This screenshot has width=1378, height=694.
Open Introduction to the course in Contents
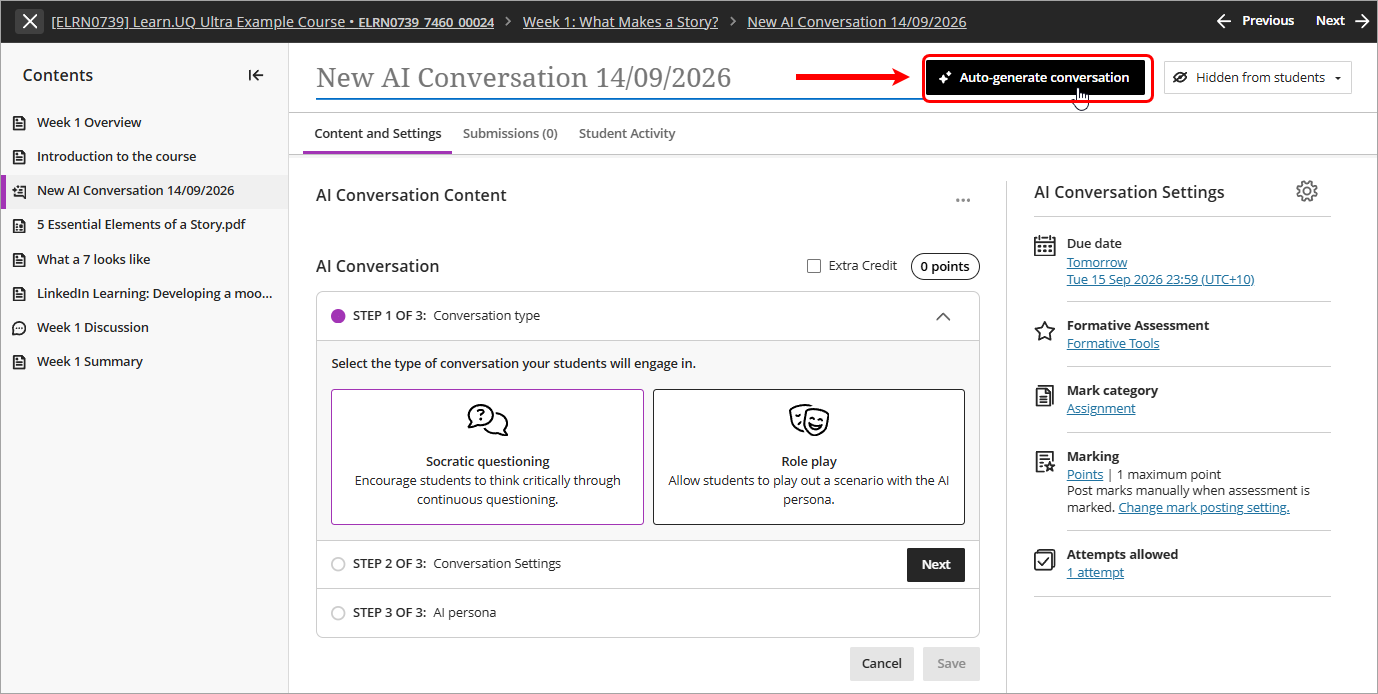(116, 157)
